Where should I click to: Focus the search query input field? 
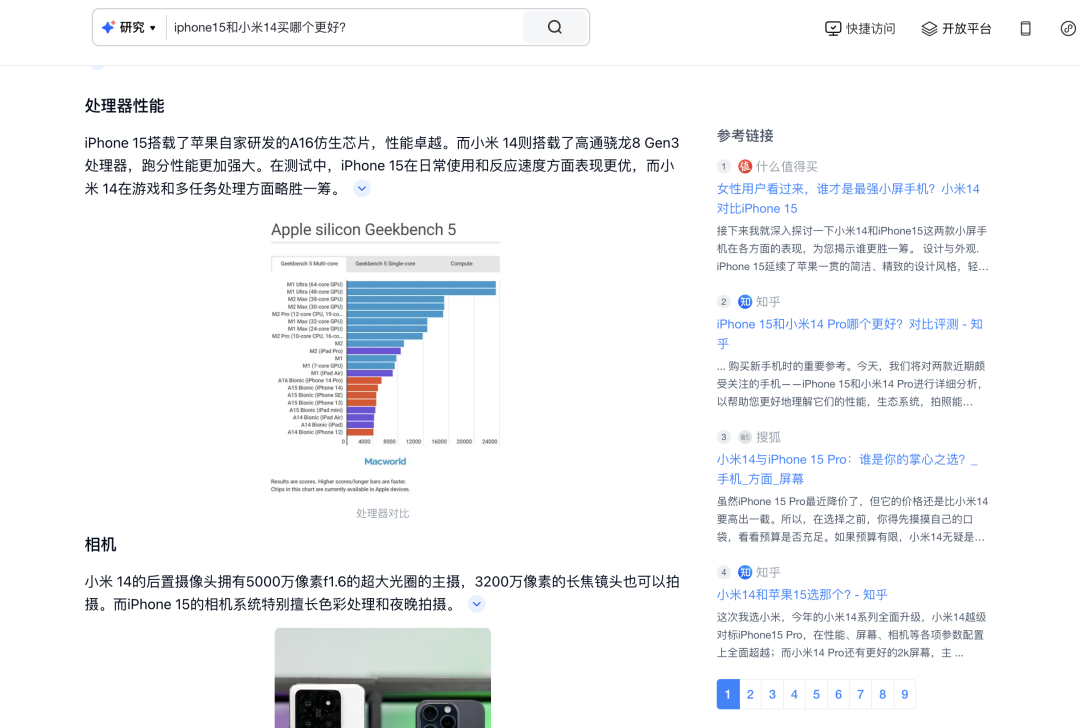344,28
